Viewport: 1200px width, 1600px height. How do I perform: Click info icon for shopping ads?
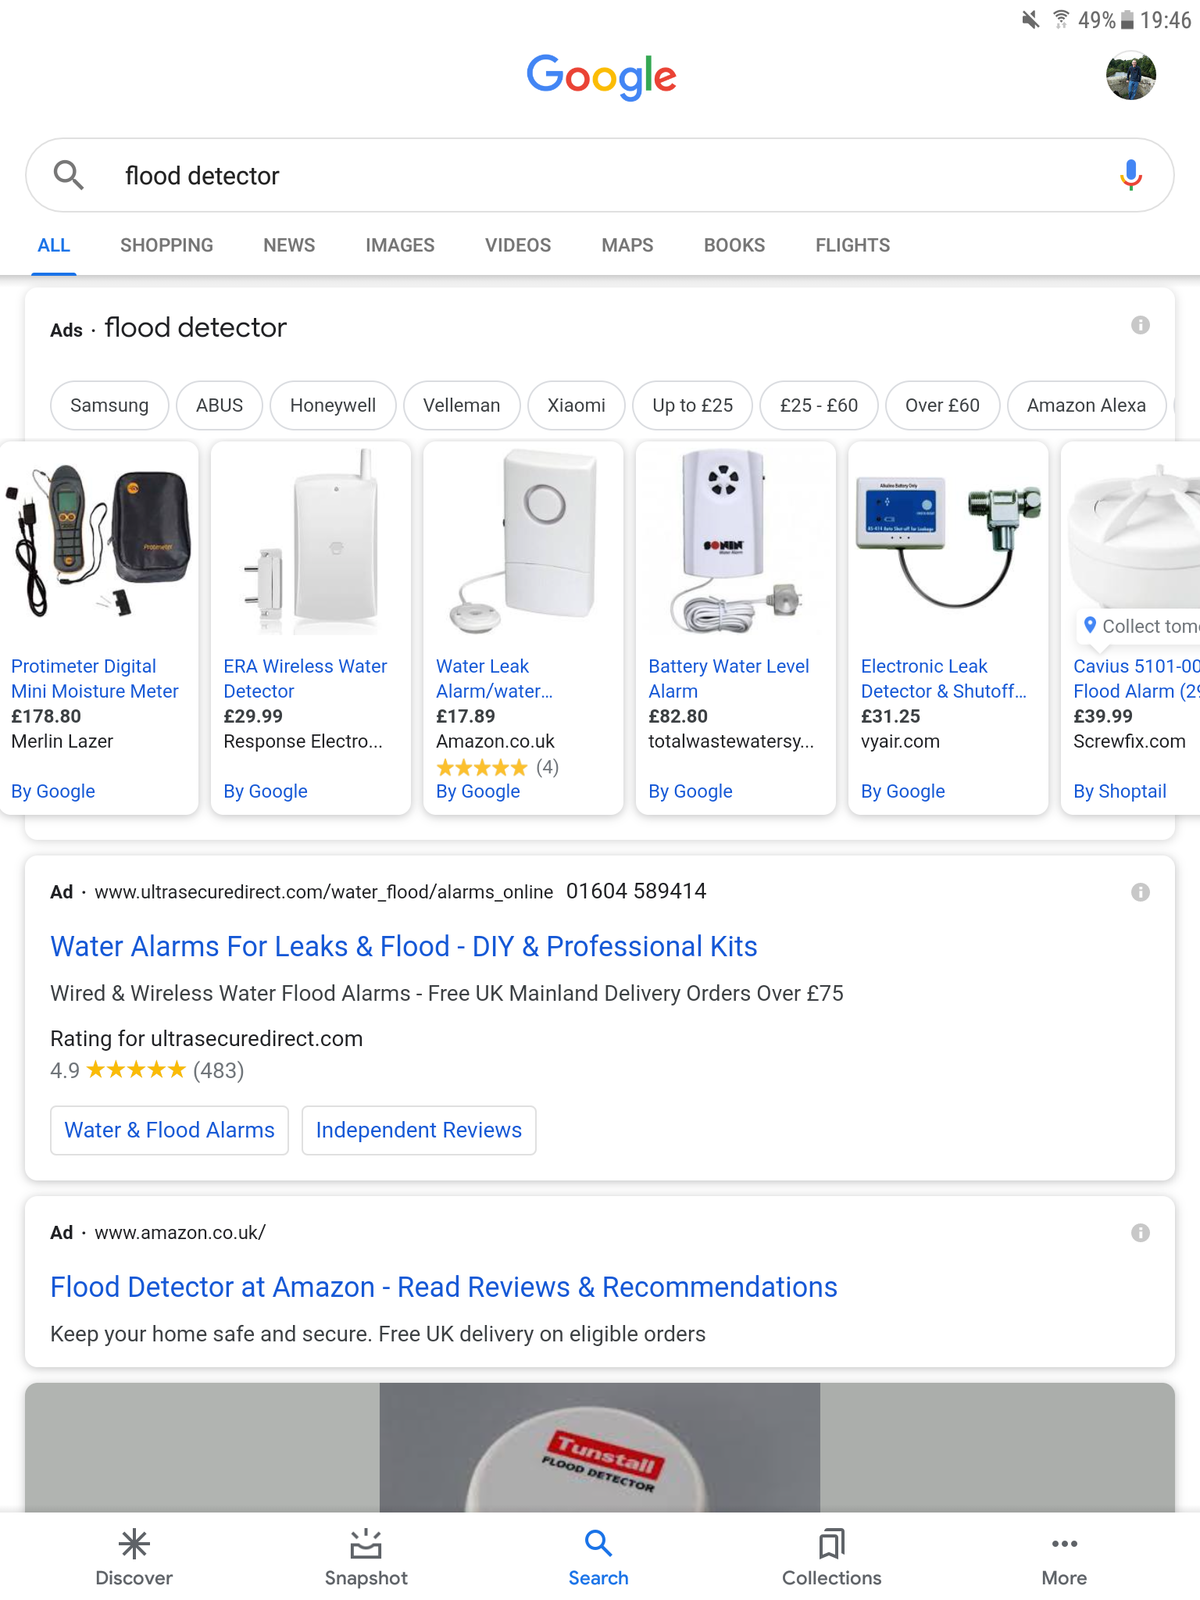coord(1140,325)
